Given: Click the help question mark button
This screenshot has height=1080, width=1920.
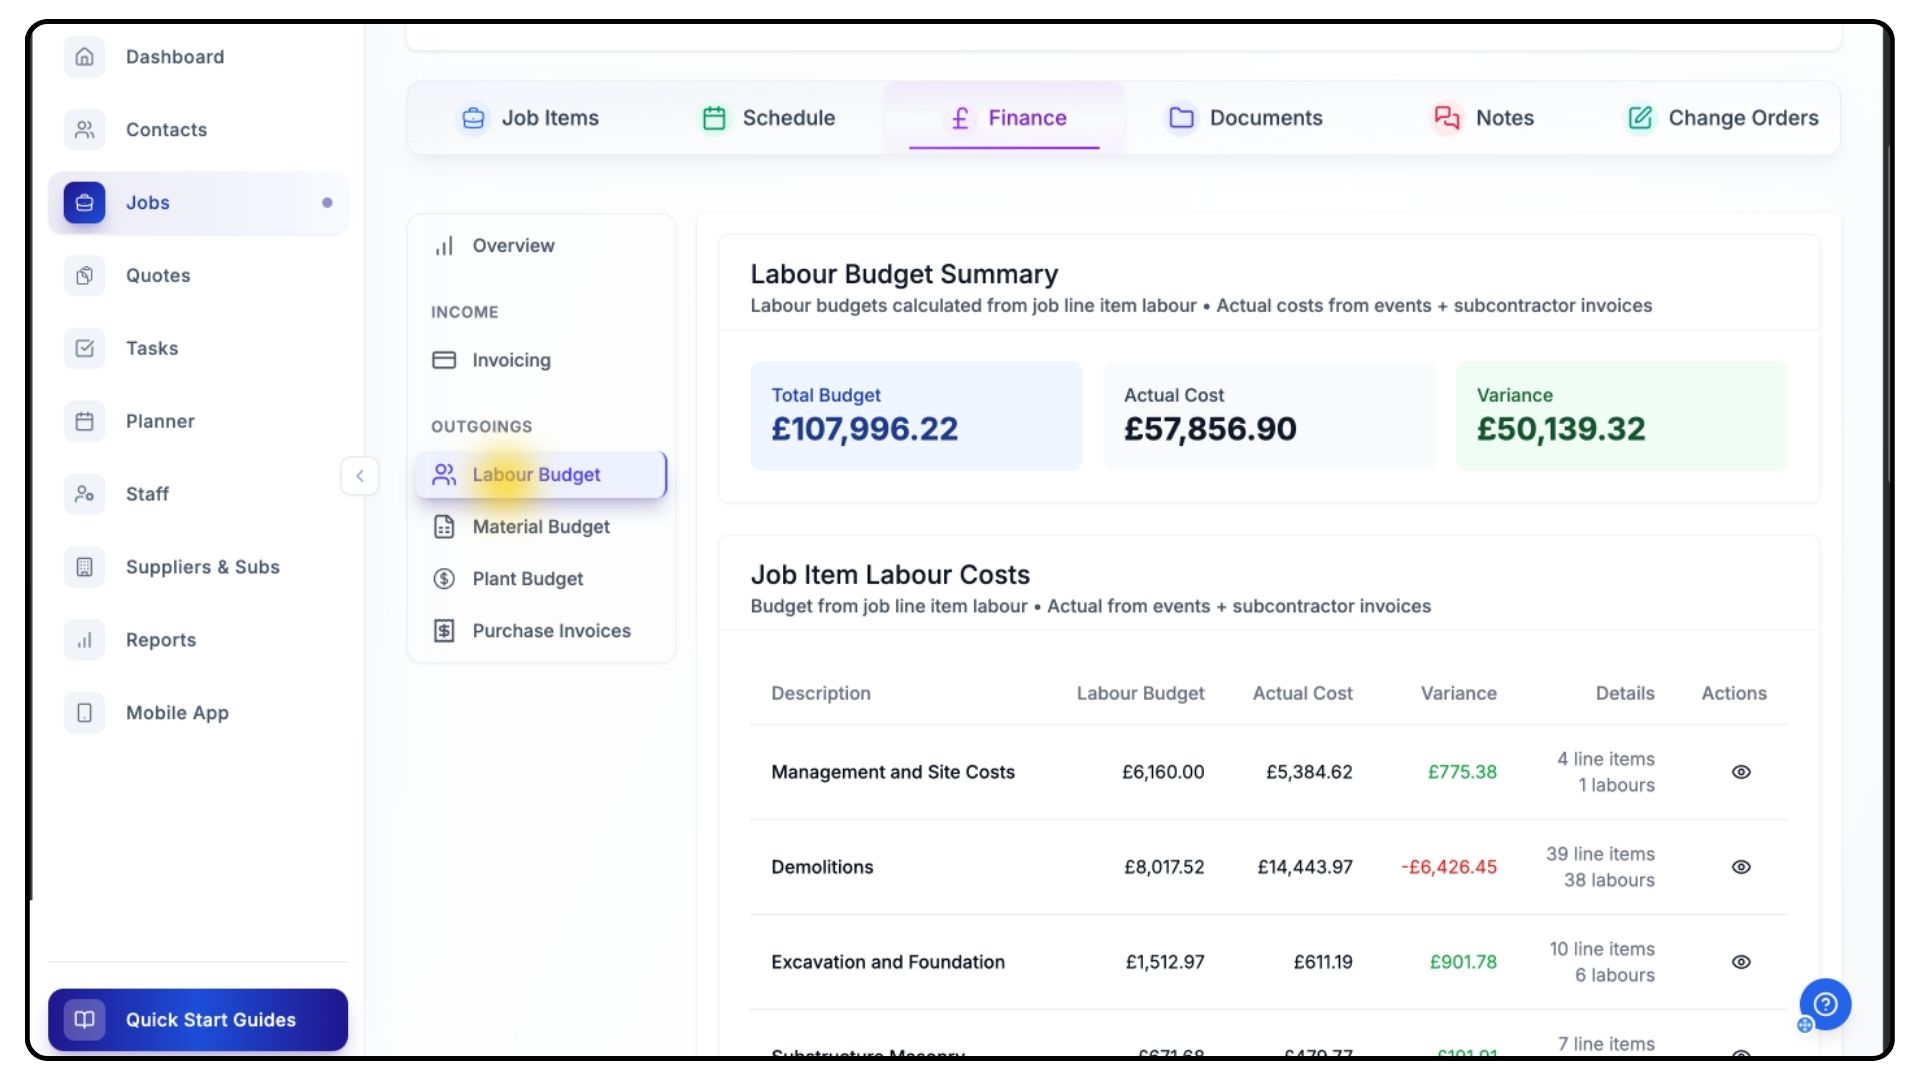Looking at the screenshot, I should click(x=1825, y=1004).
